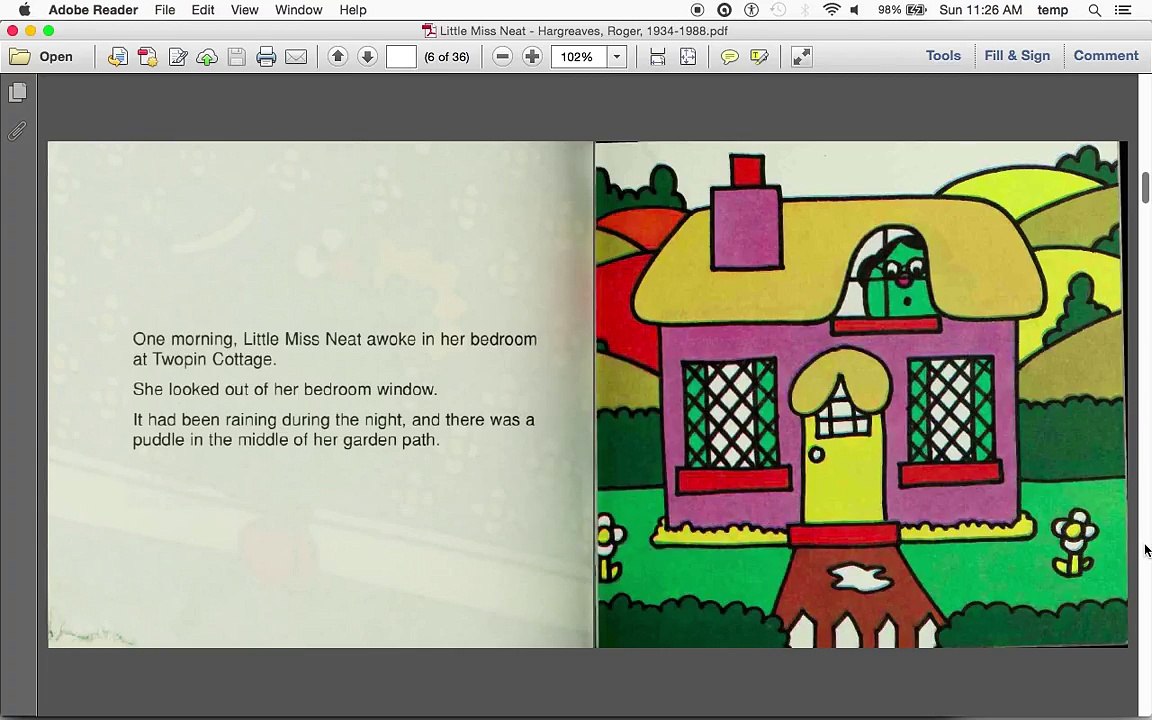This screenshot has height=720, width=1152.
Task: Switch to read mode with expand icon
Action: [802, 57]
